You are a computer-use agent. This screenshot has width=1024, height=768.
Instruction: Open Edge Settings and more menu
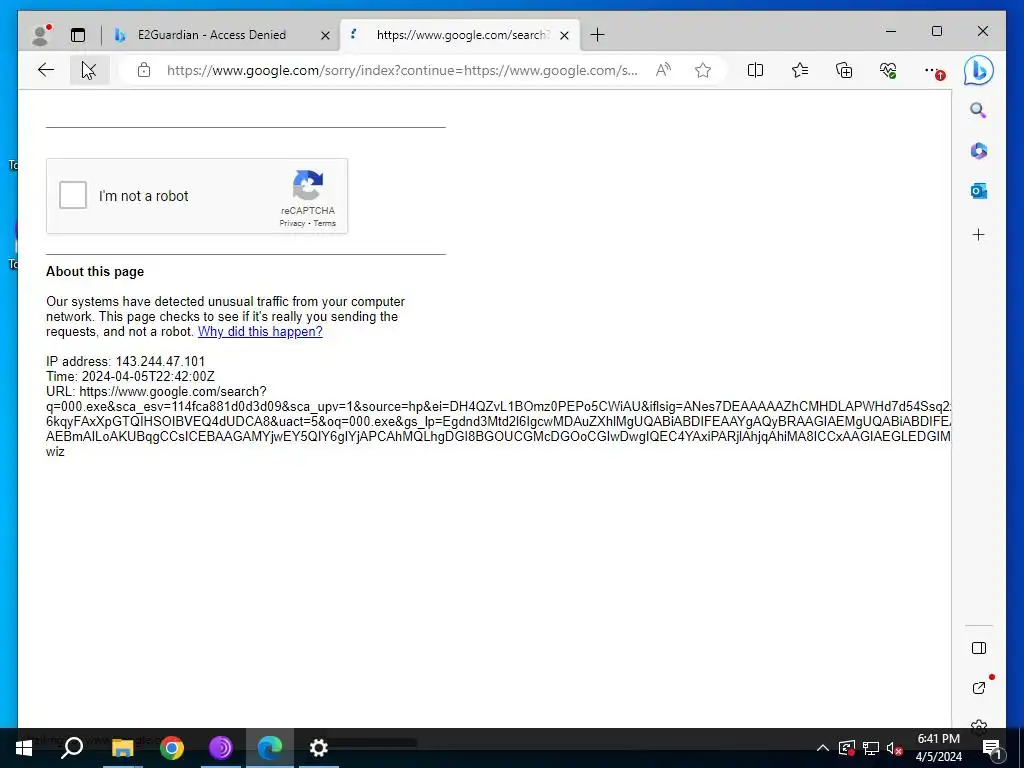[933, 70]
